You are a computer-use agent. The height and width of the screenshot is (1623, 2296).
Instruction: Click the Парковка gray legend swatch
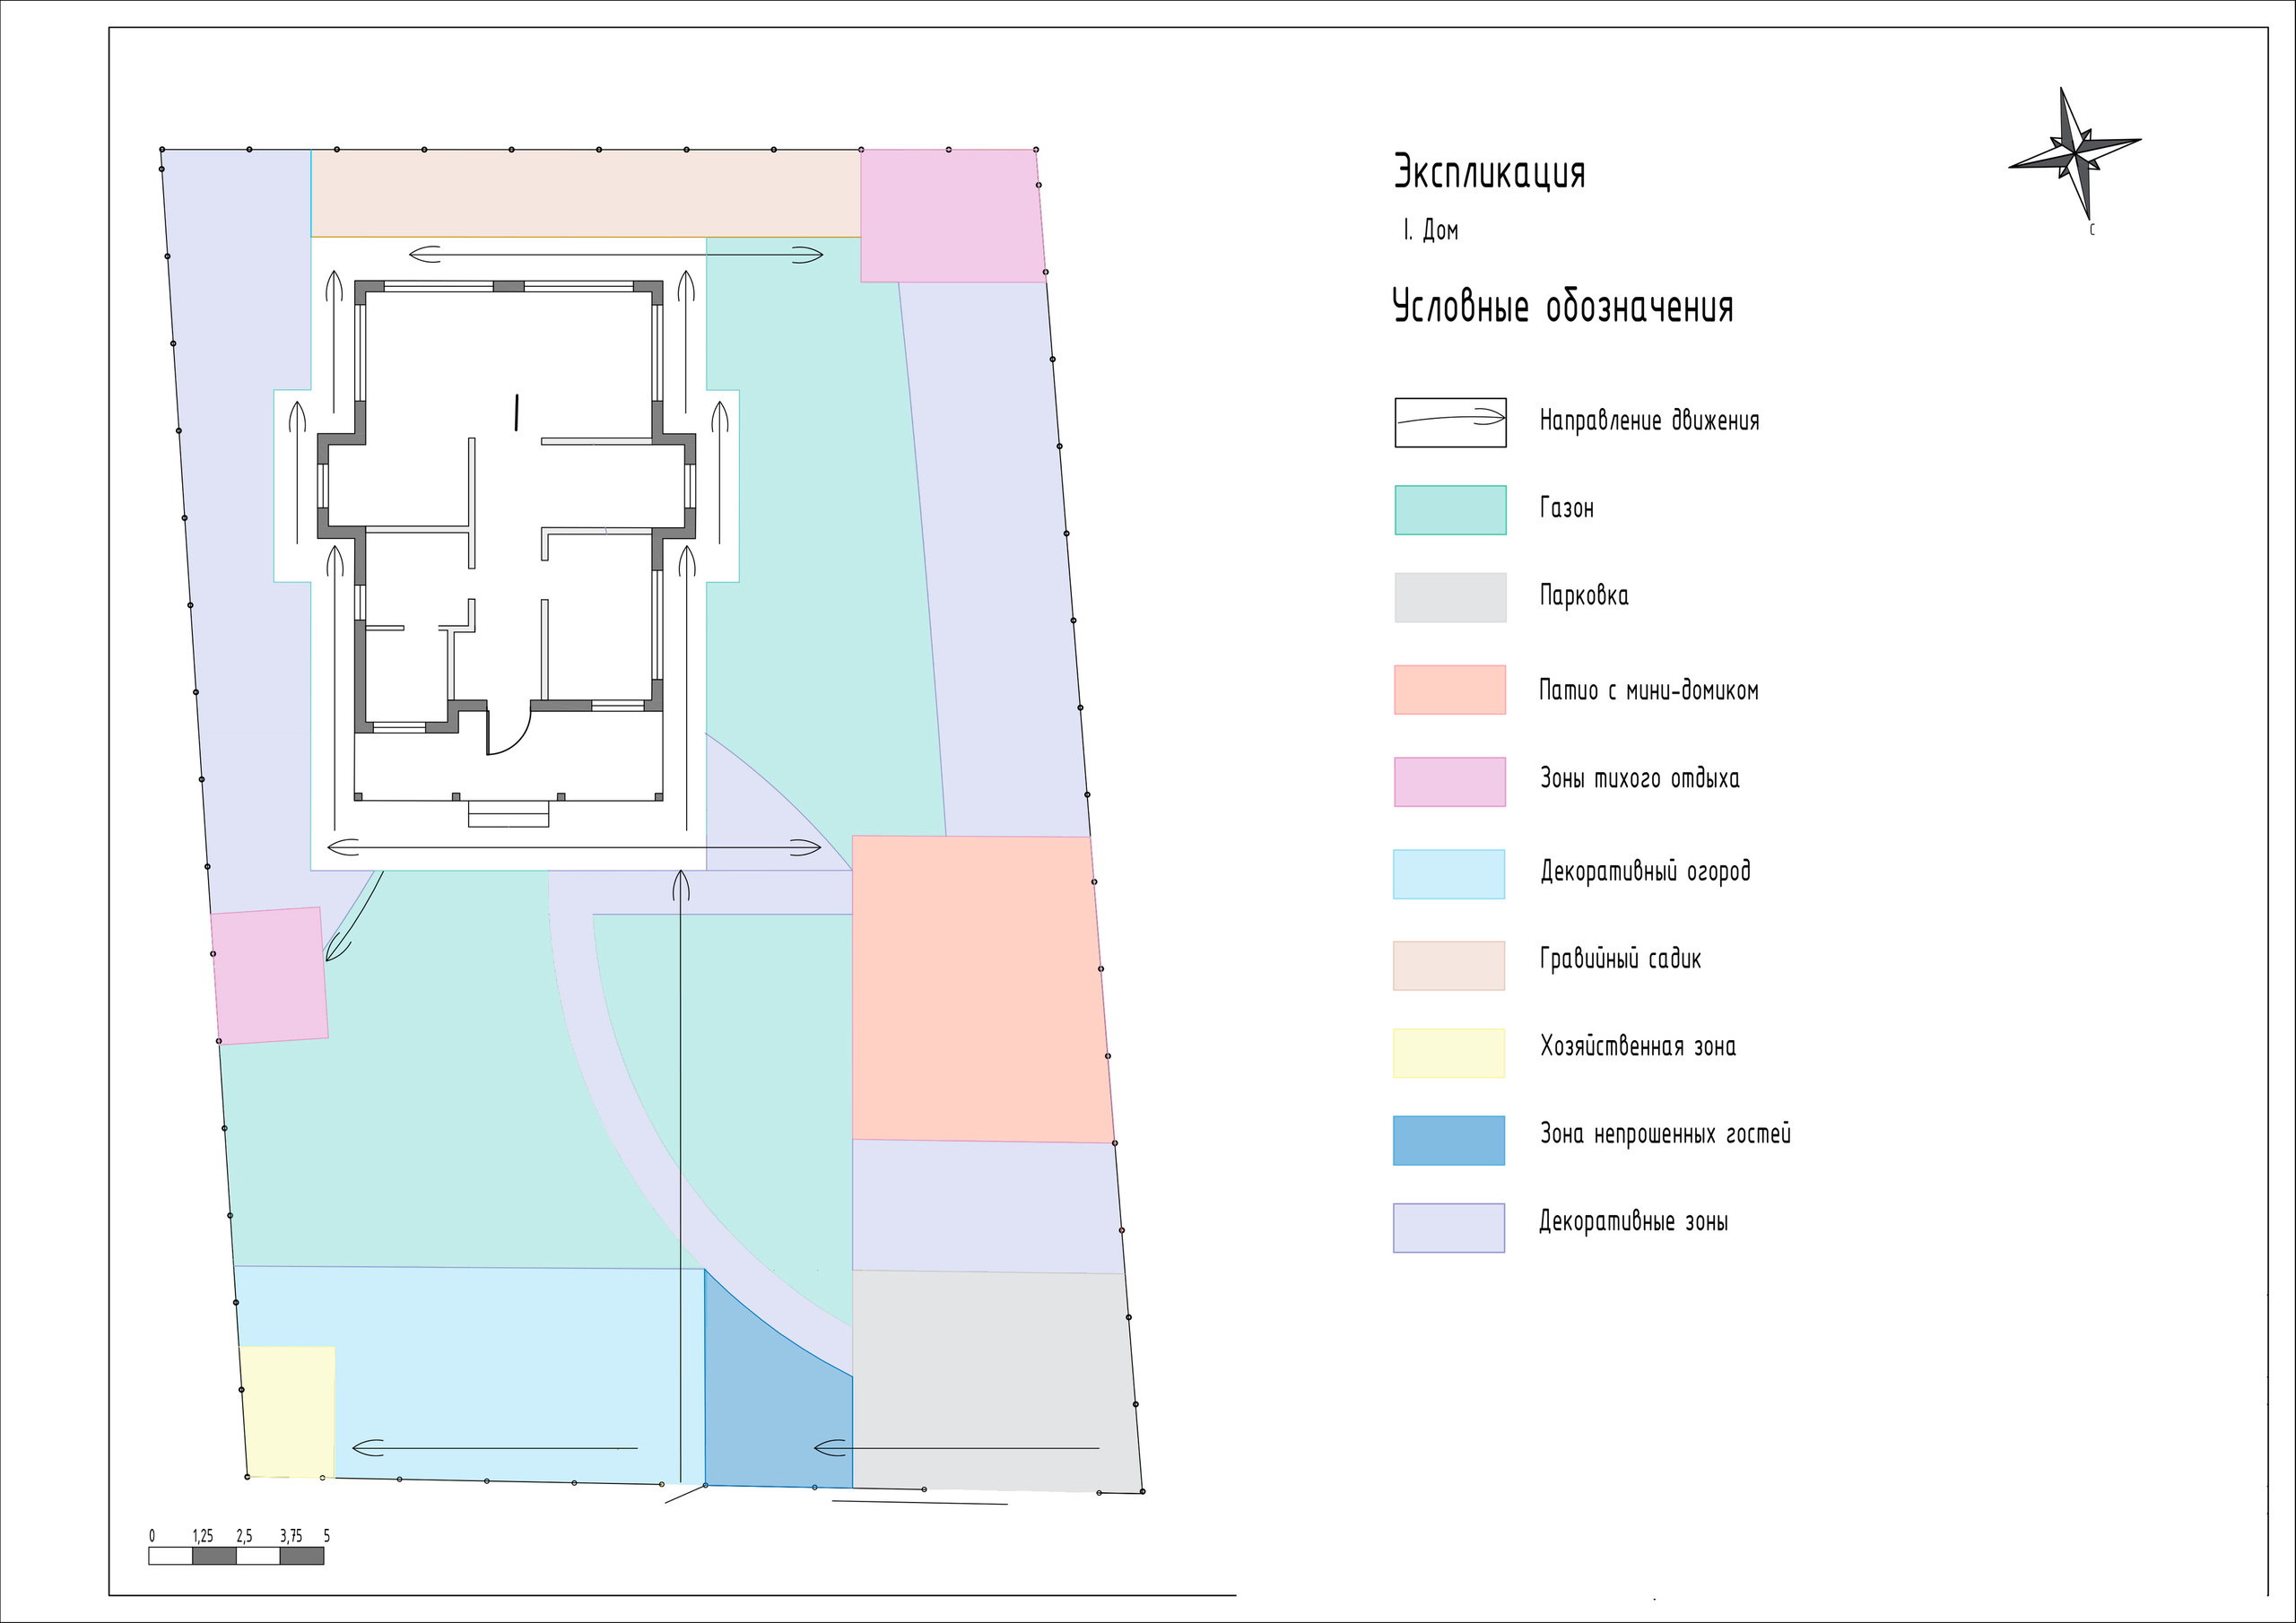1450,597
